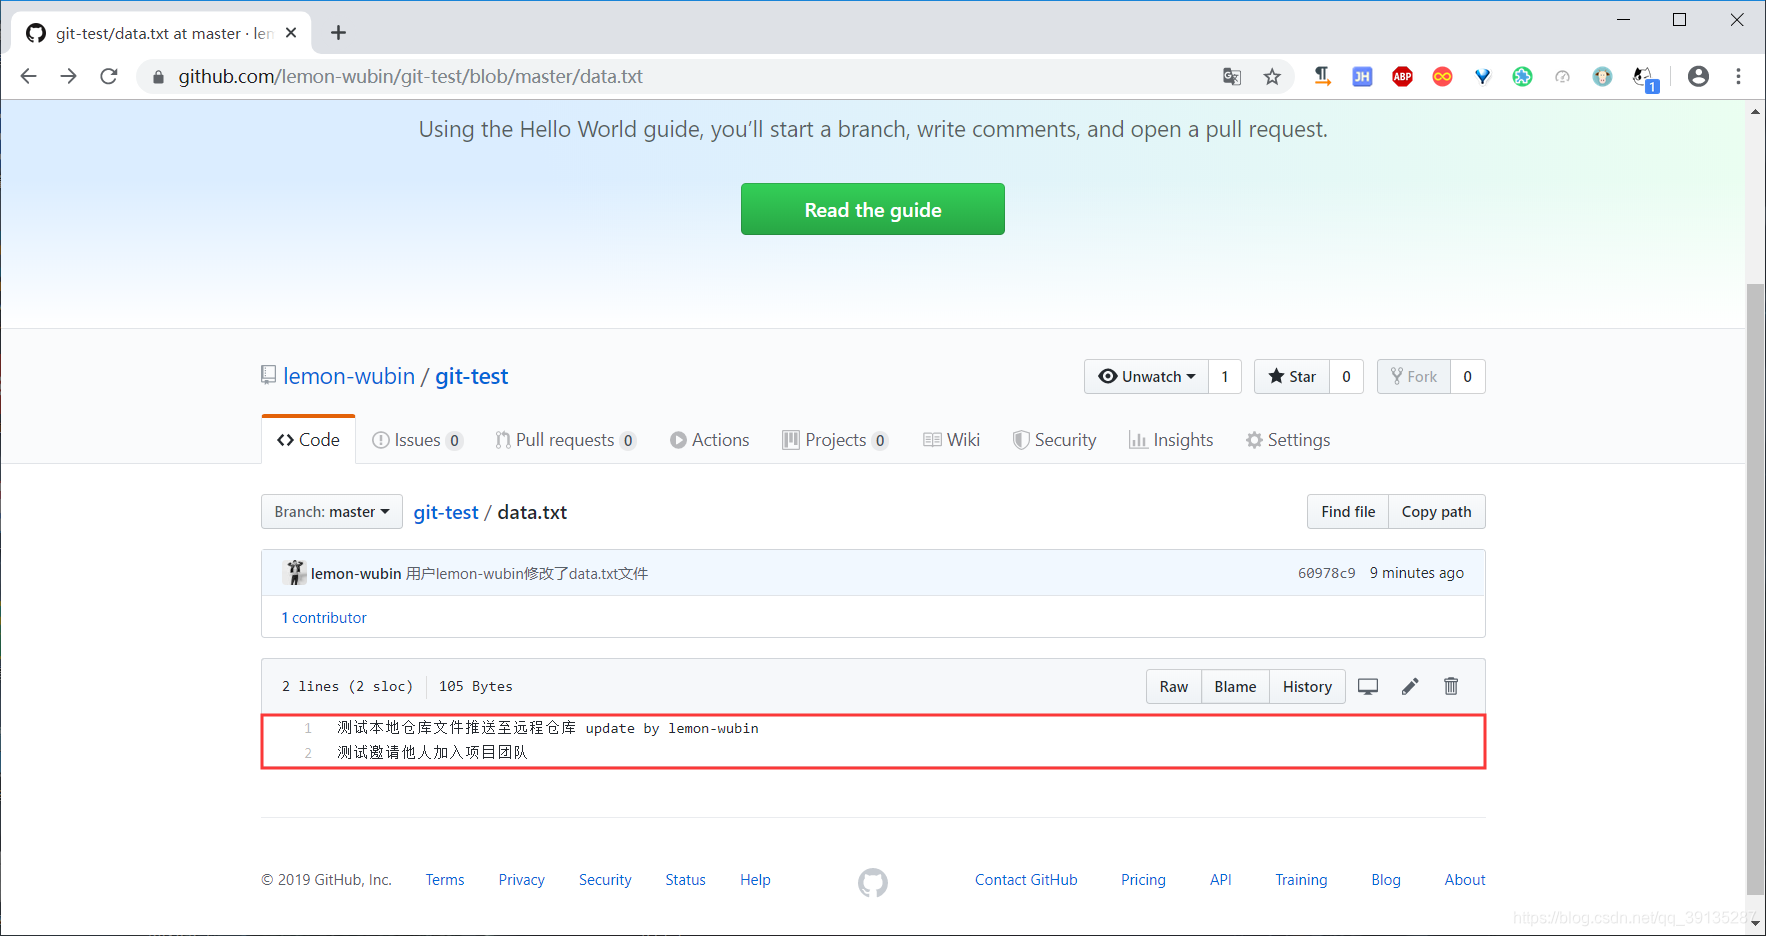Go back to the previous page
The width and height of the screenshot is (1766, 936).
tap(28, 76)
